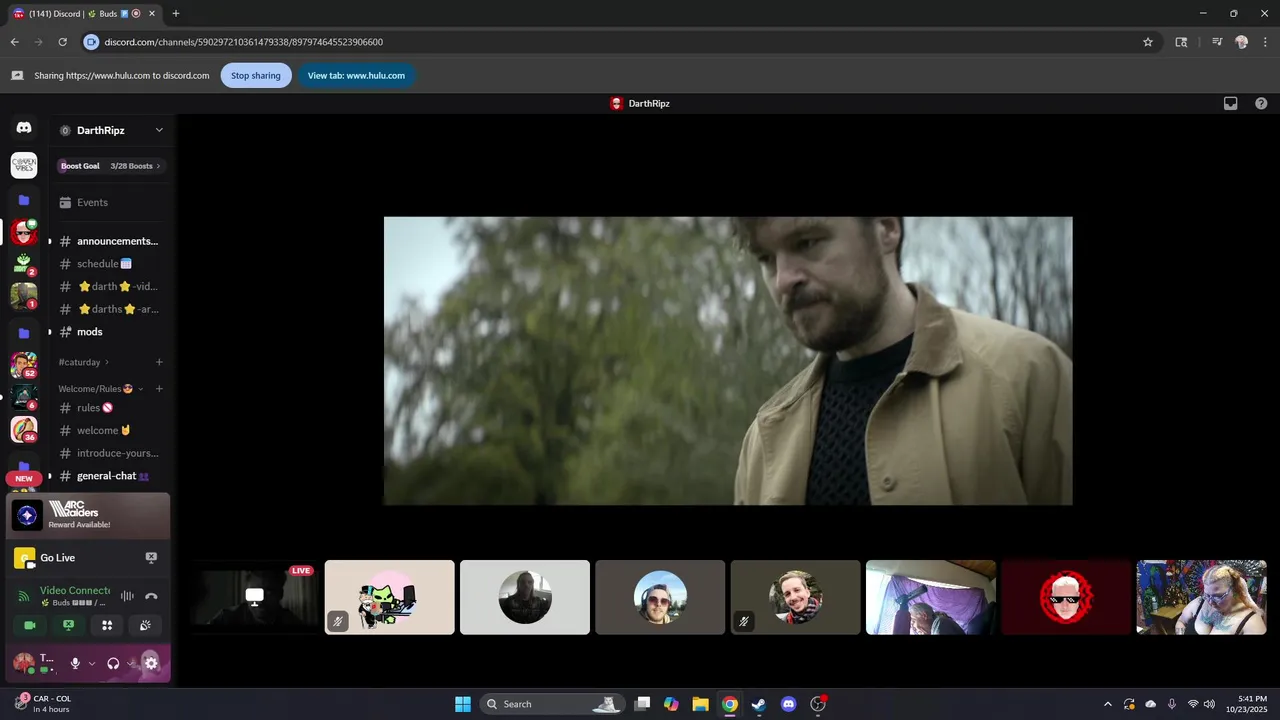Image resolution: width=1280 pixels, height=720 pixels.
Task: Show hidden system tray icons
Action: point(1107,704)
